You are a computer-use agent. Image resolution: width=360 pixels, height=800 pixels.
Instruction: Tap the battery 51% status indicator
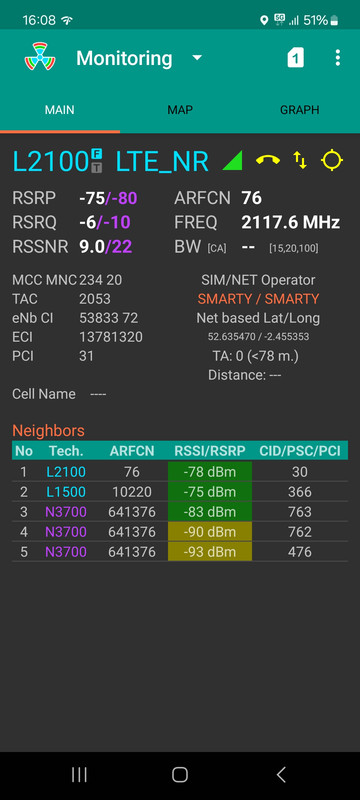click(321, 20)
